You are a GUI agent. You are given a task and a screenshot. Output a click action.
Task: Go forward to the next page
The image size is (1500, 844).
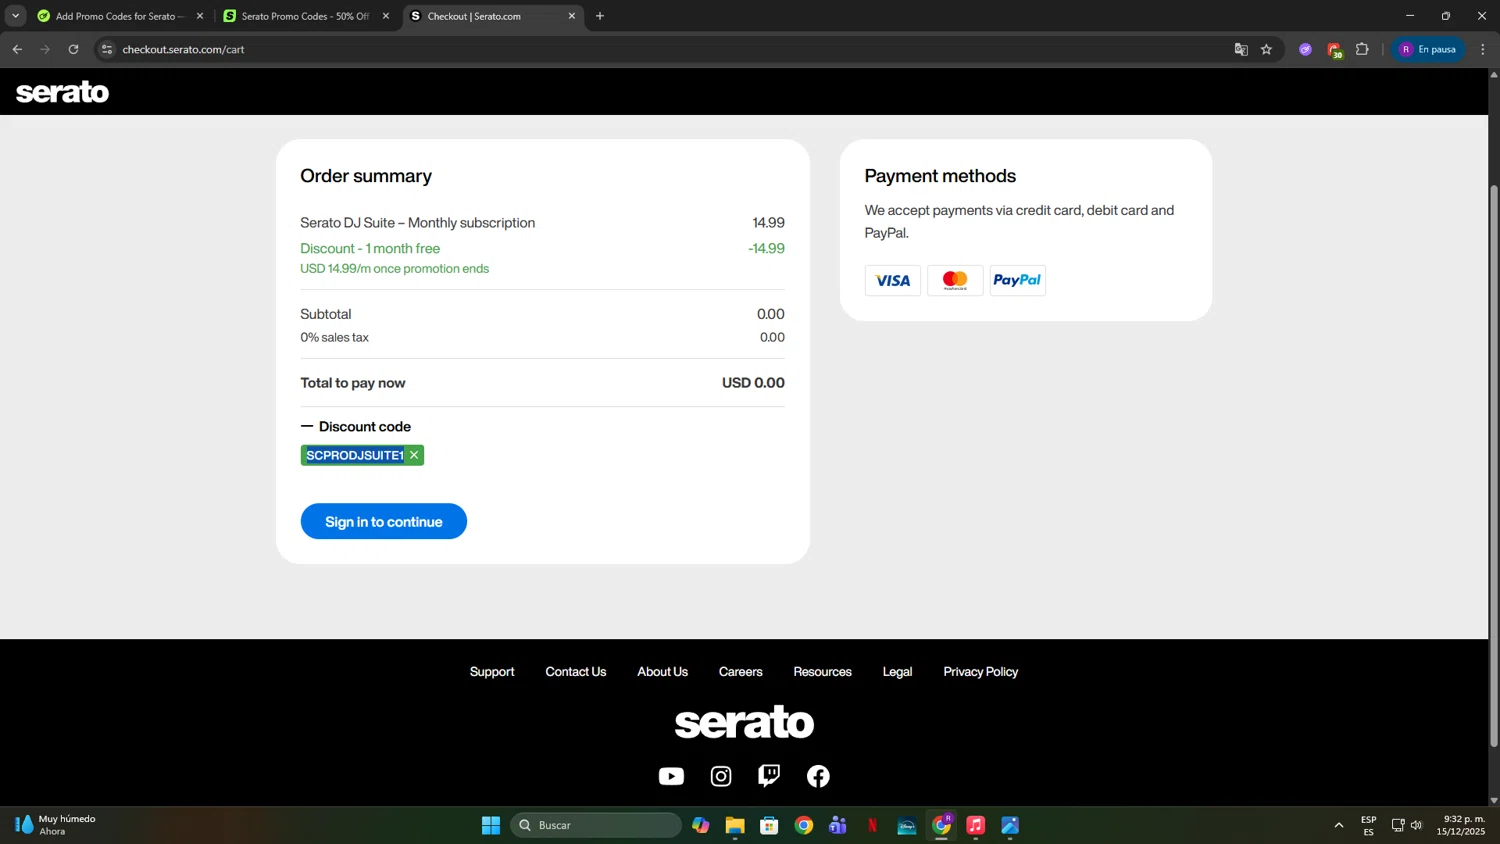click(x=45, y=49)
